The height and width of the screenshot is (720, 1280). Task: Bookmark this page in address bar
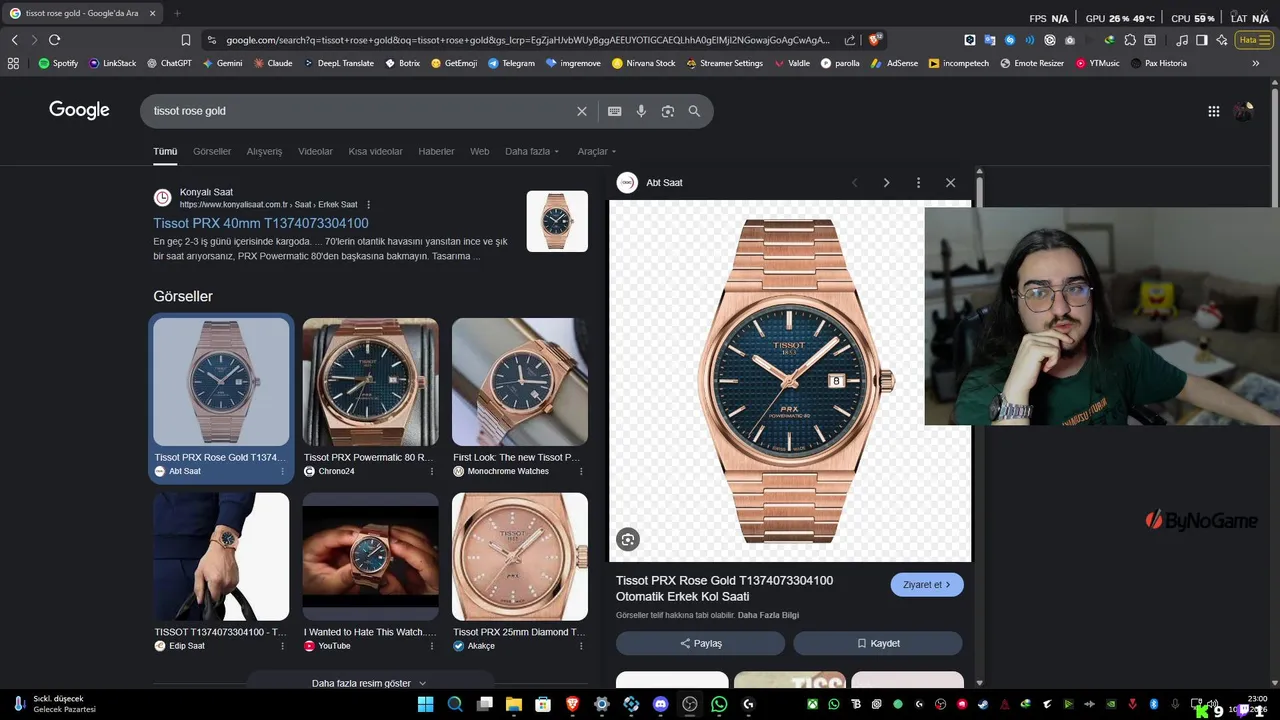[x=186, y=40]
